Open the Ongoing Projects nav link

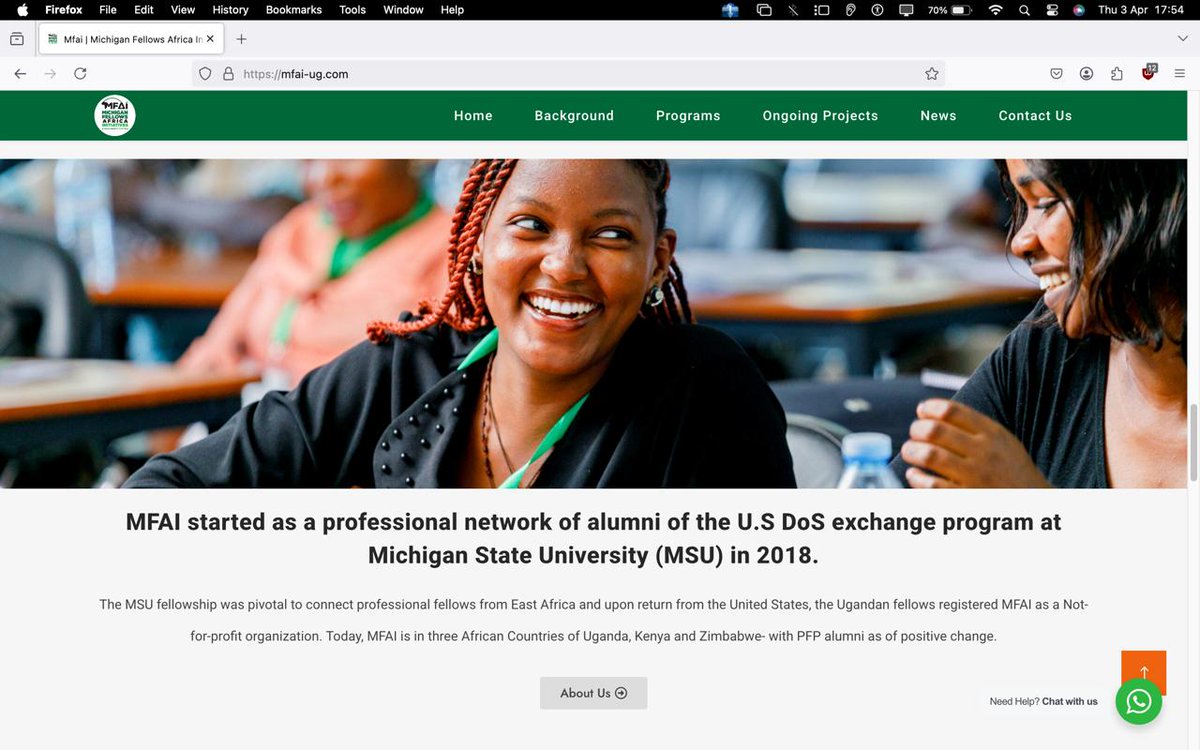820,116
